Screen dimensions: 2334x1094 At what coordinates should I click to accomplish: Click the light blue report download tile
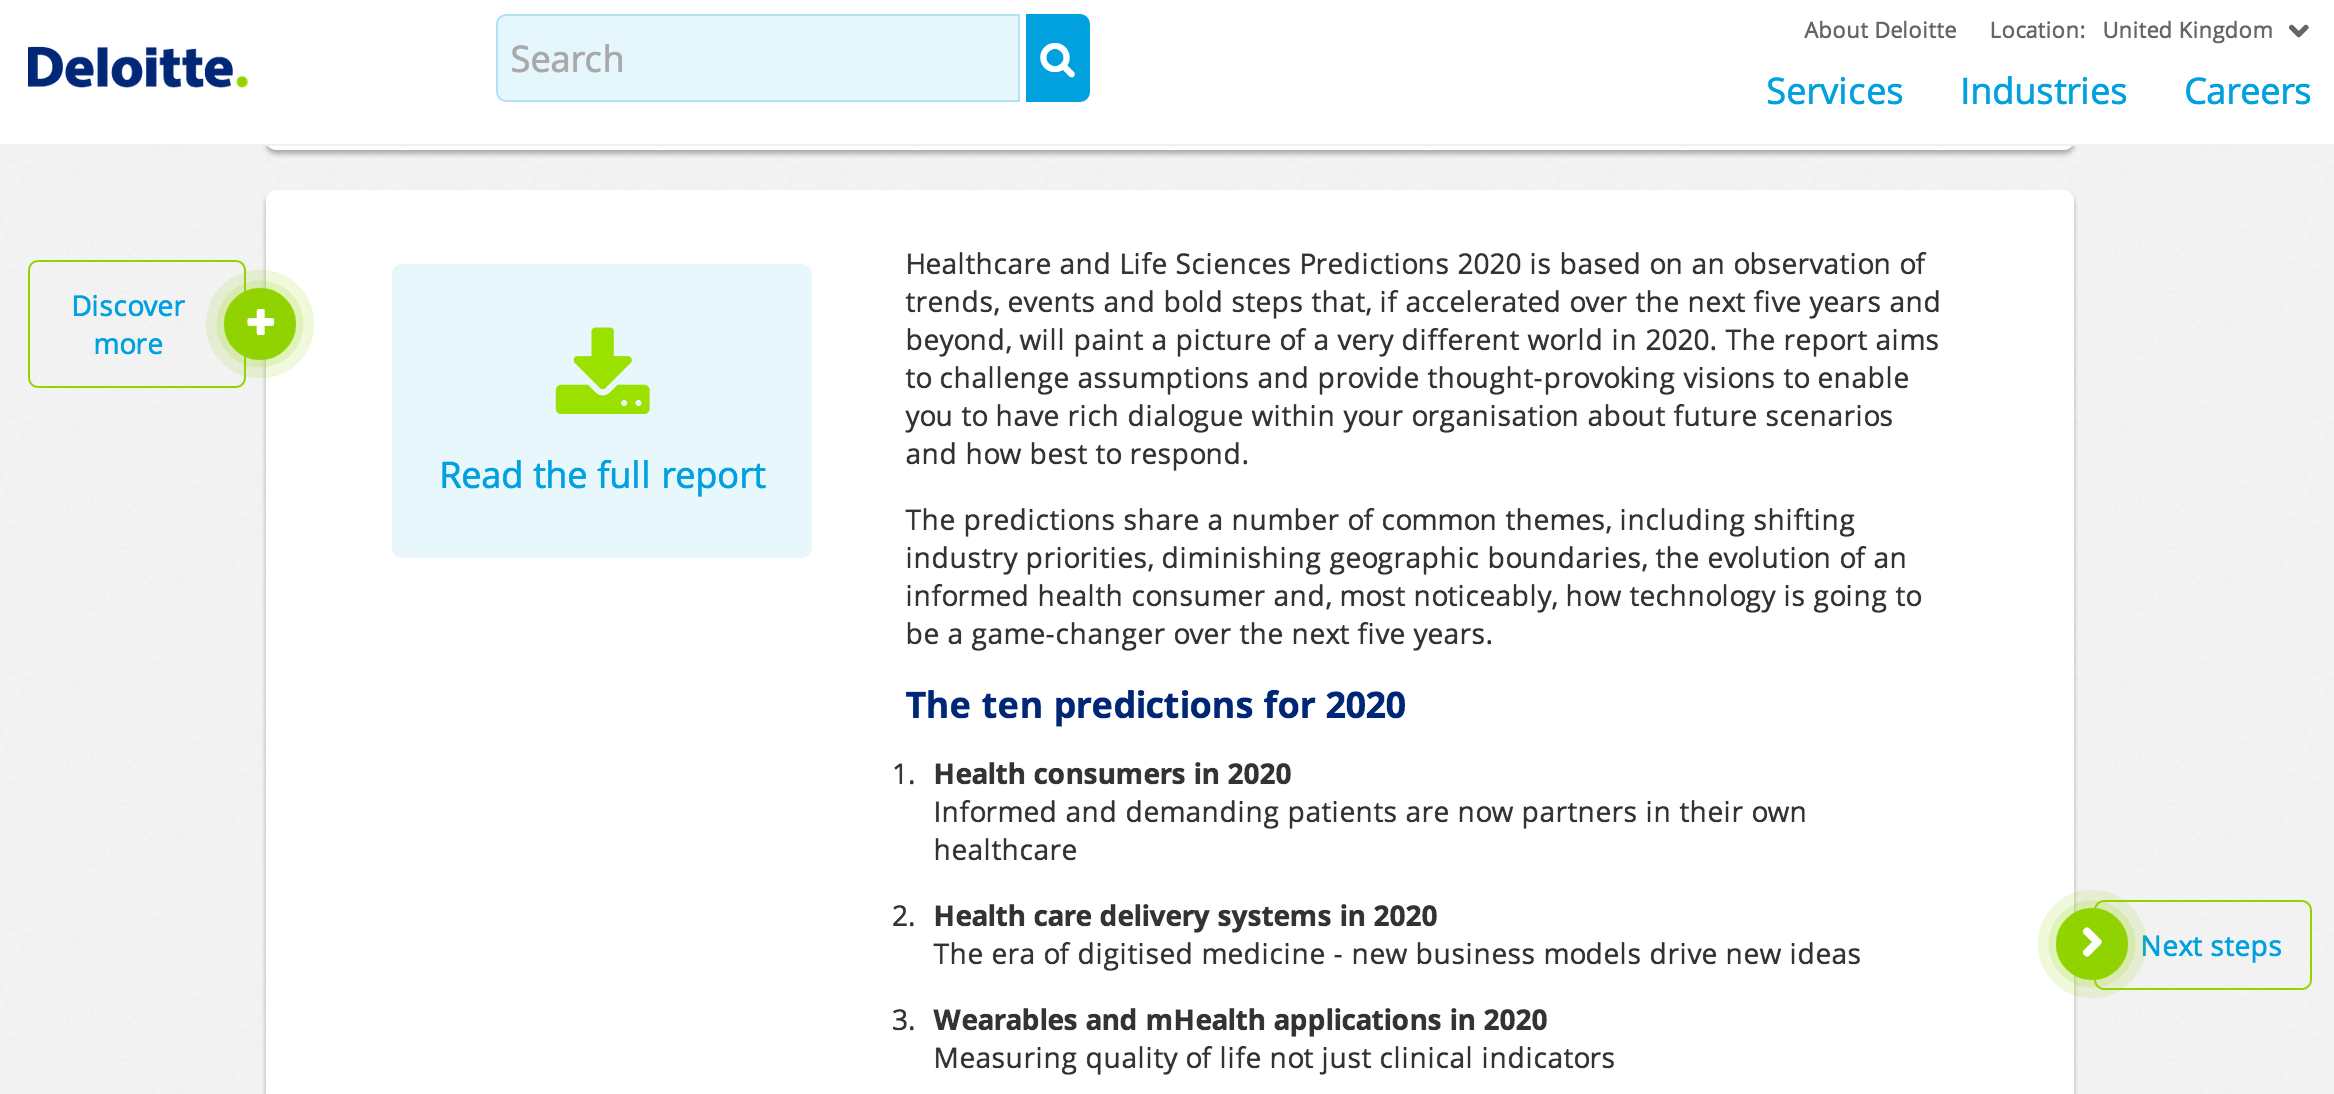[x=602, y=411]
